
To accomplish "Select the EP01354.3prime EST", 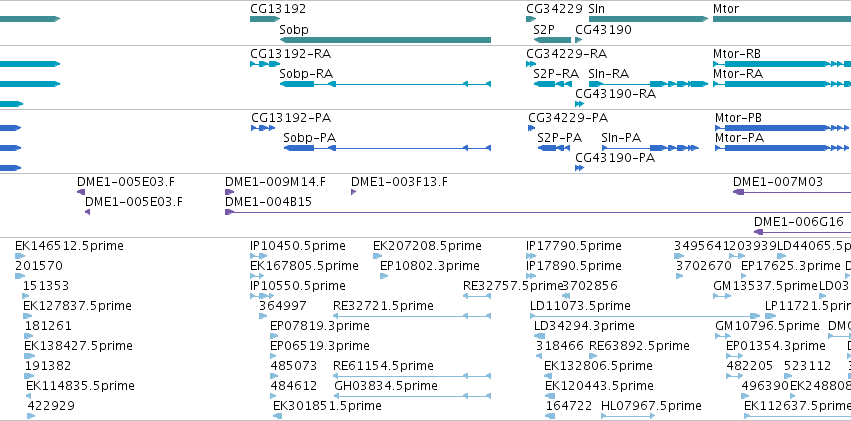I will (734, 356).
